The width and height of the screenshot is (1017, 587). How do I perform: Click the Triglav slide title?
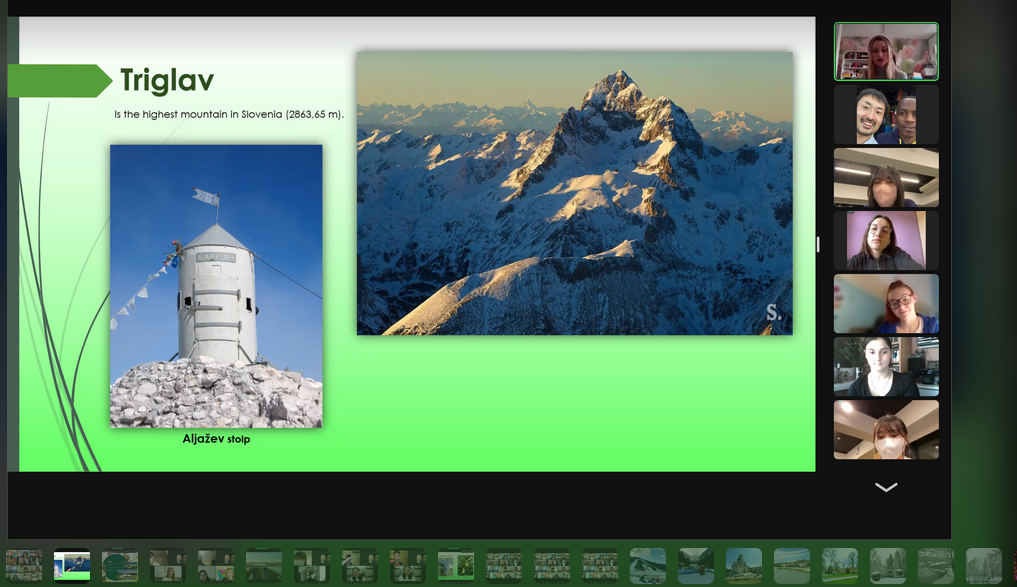click(167, 80)
